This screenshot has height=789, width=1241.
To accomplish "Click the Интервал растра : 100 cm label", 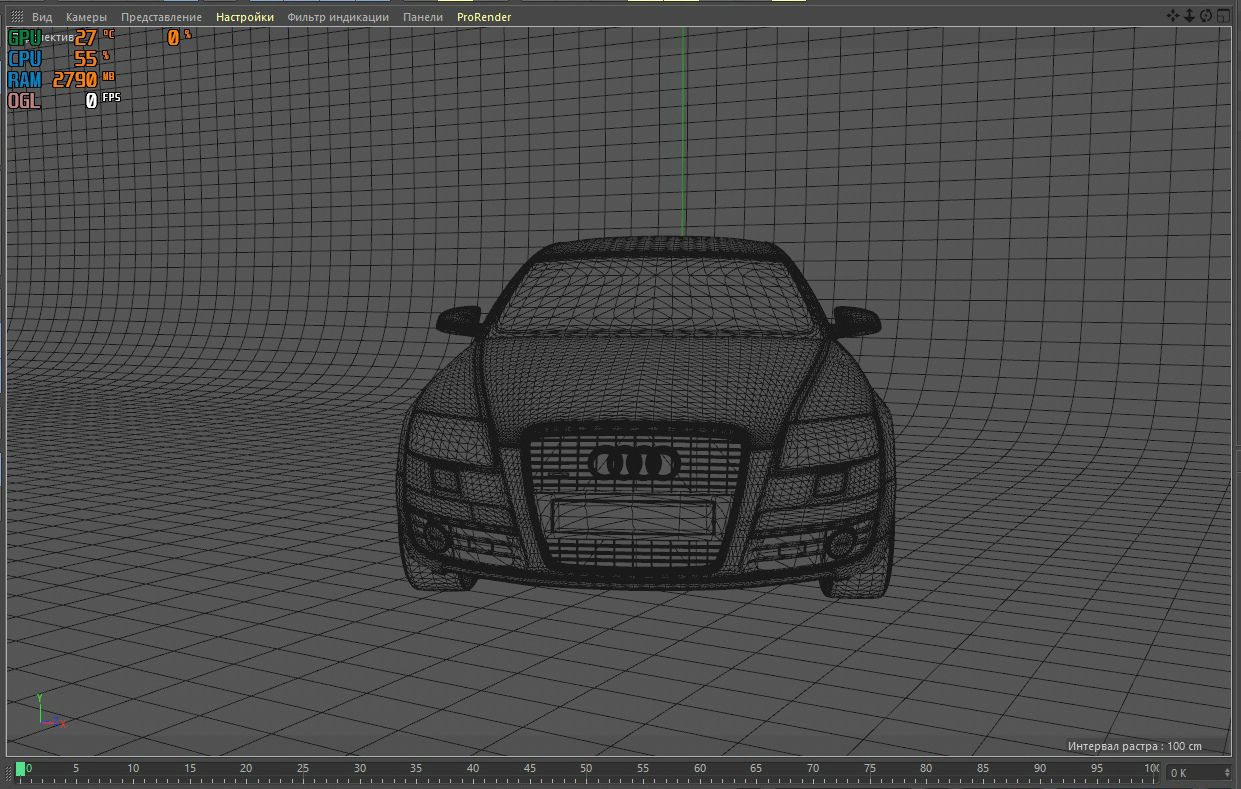I will (1134, 746).
